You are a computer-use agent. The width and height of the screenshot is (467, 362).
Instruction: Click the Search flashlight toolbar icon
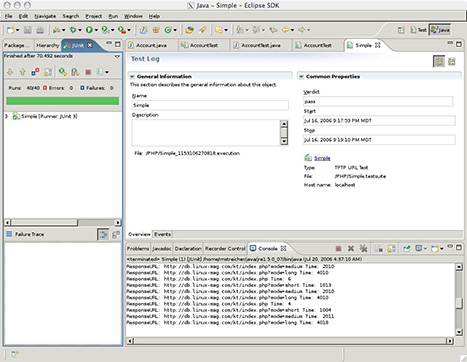pyautogui.click(x=202, y=30)
